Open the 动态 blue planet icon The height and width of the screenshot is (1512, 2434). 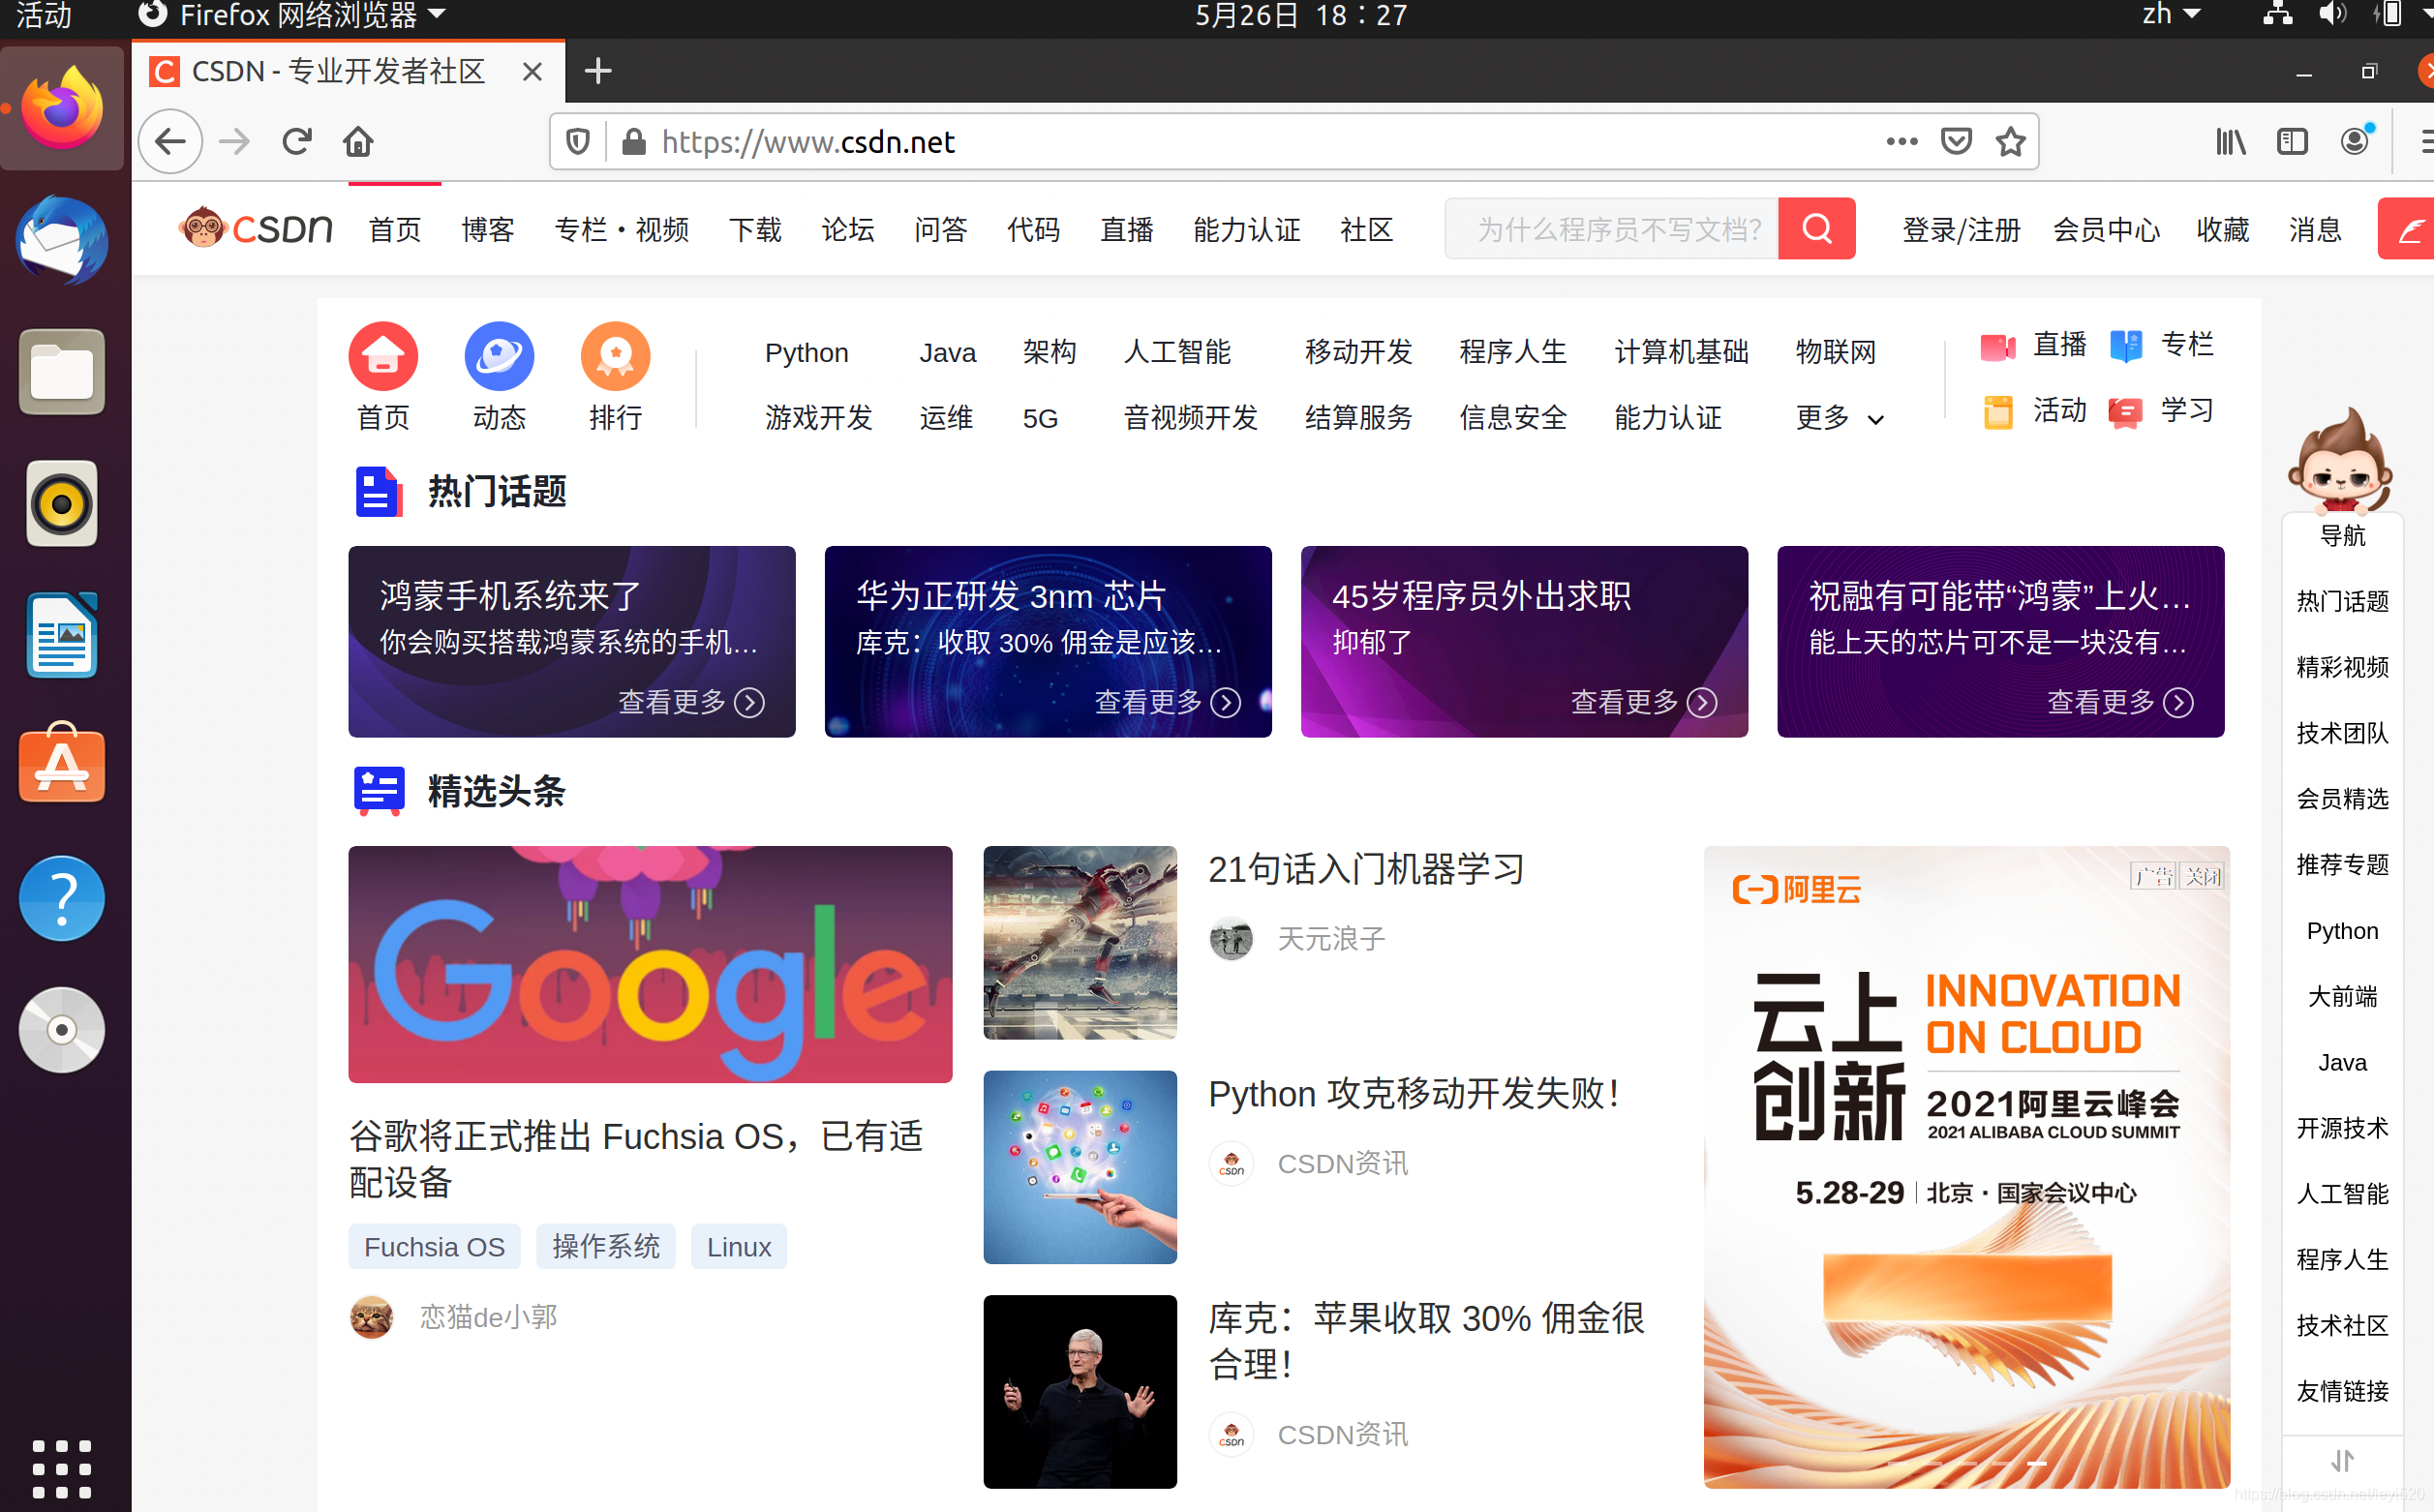pos(499,356)
